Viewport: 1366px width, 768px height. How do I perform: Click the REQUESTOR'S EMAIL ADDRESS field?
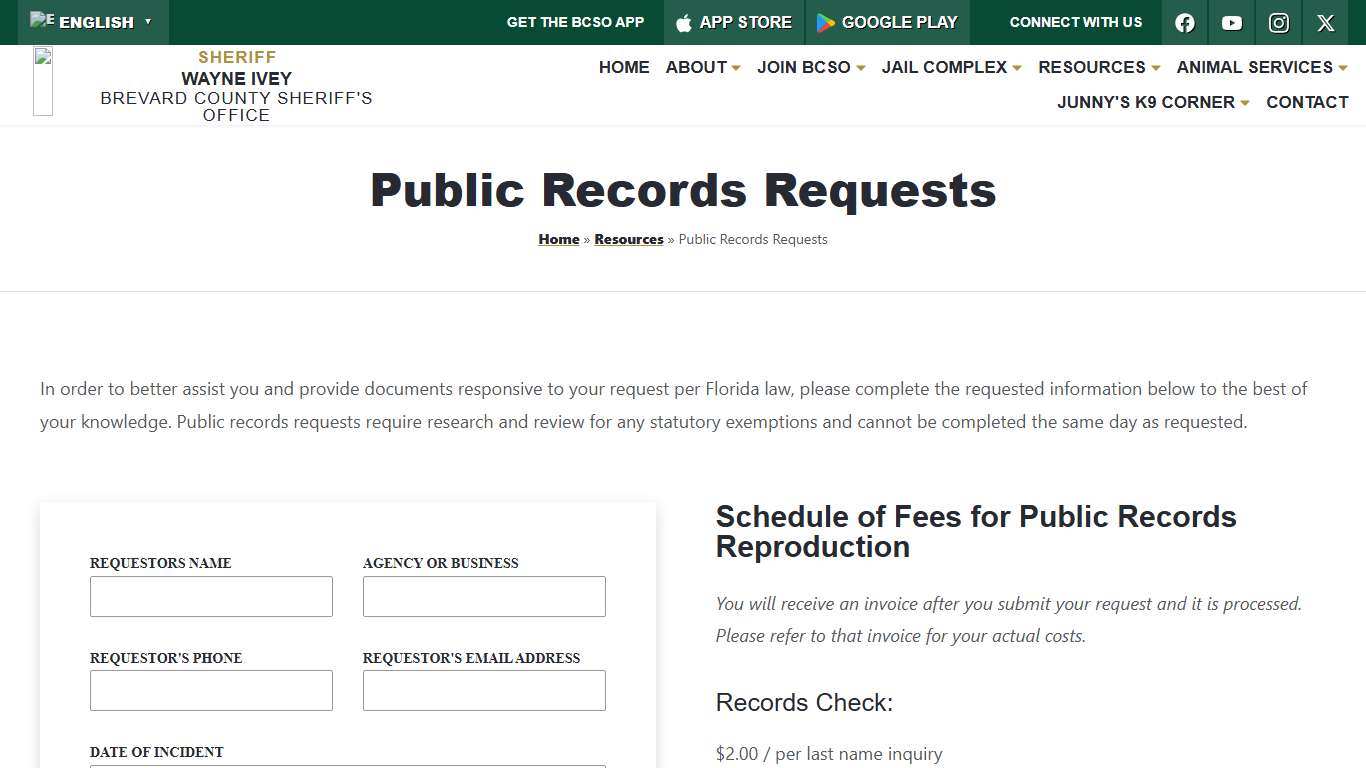484,690
